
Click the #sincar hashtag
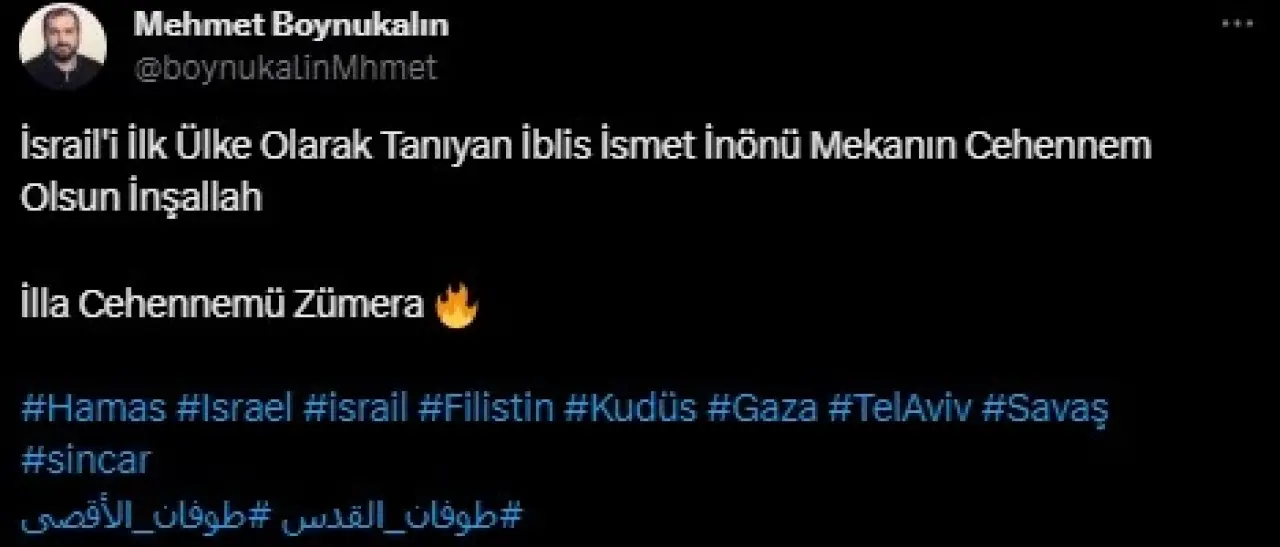85,461
